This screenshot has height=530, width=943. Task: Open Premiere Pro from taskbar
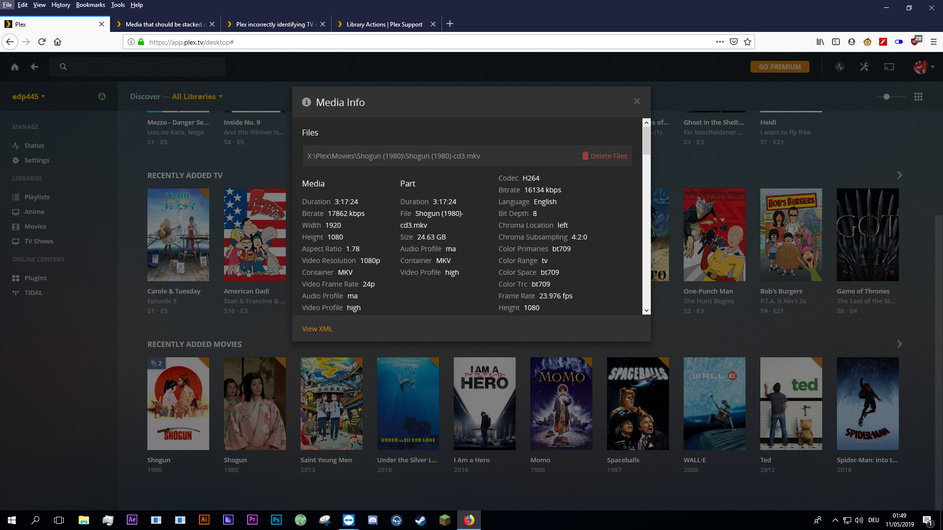point(252,520)
